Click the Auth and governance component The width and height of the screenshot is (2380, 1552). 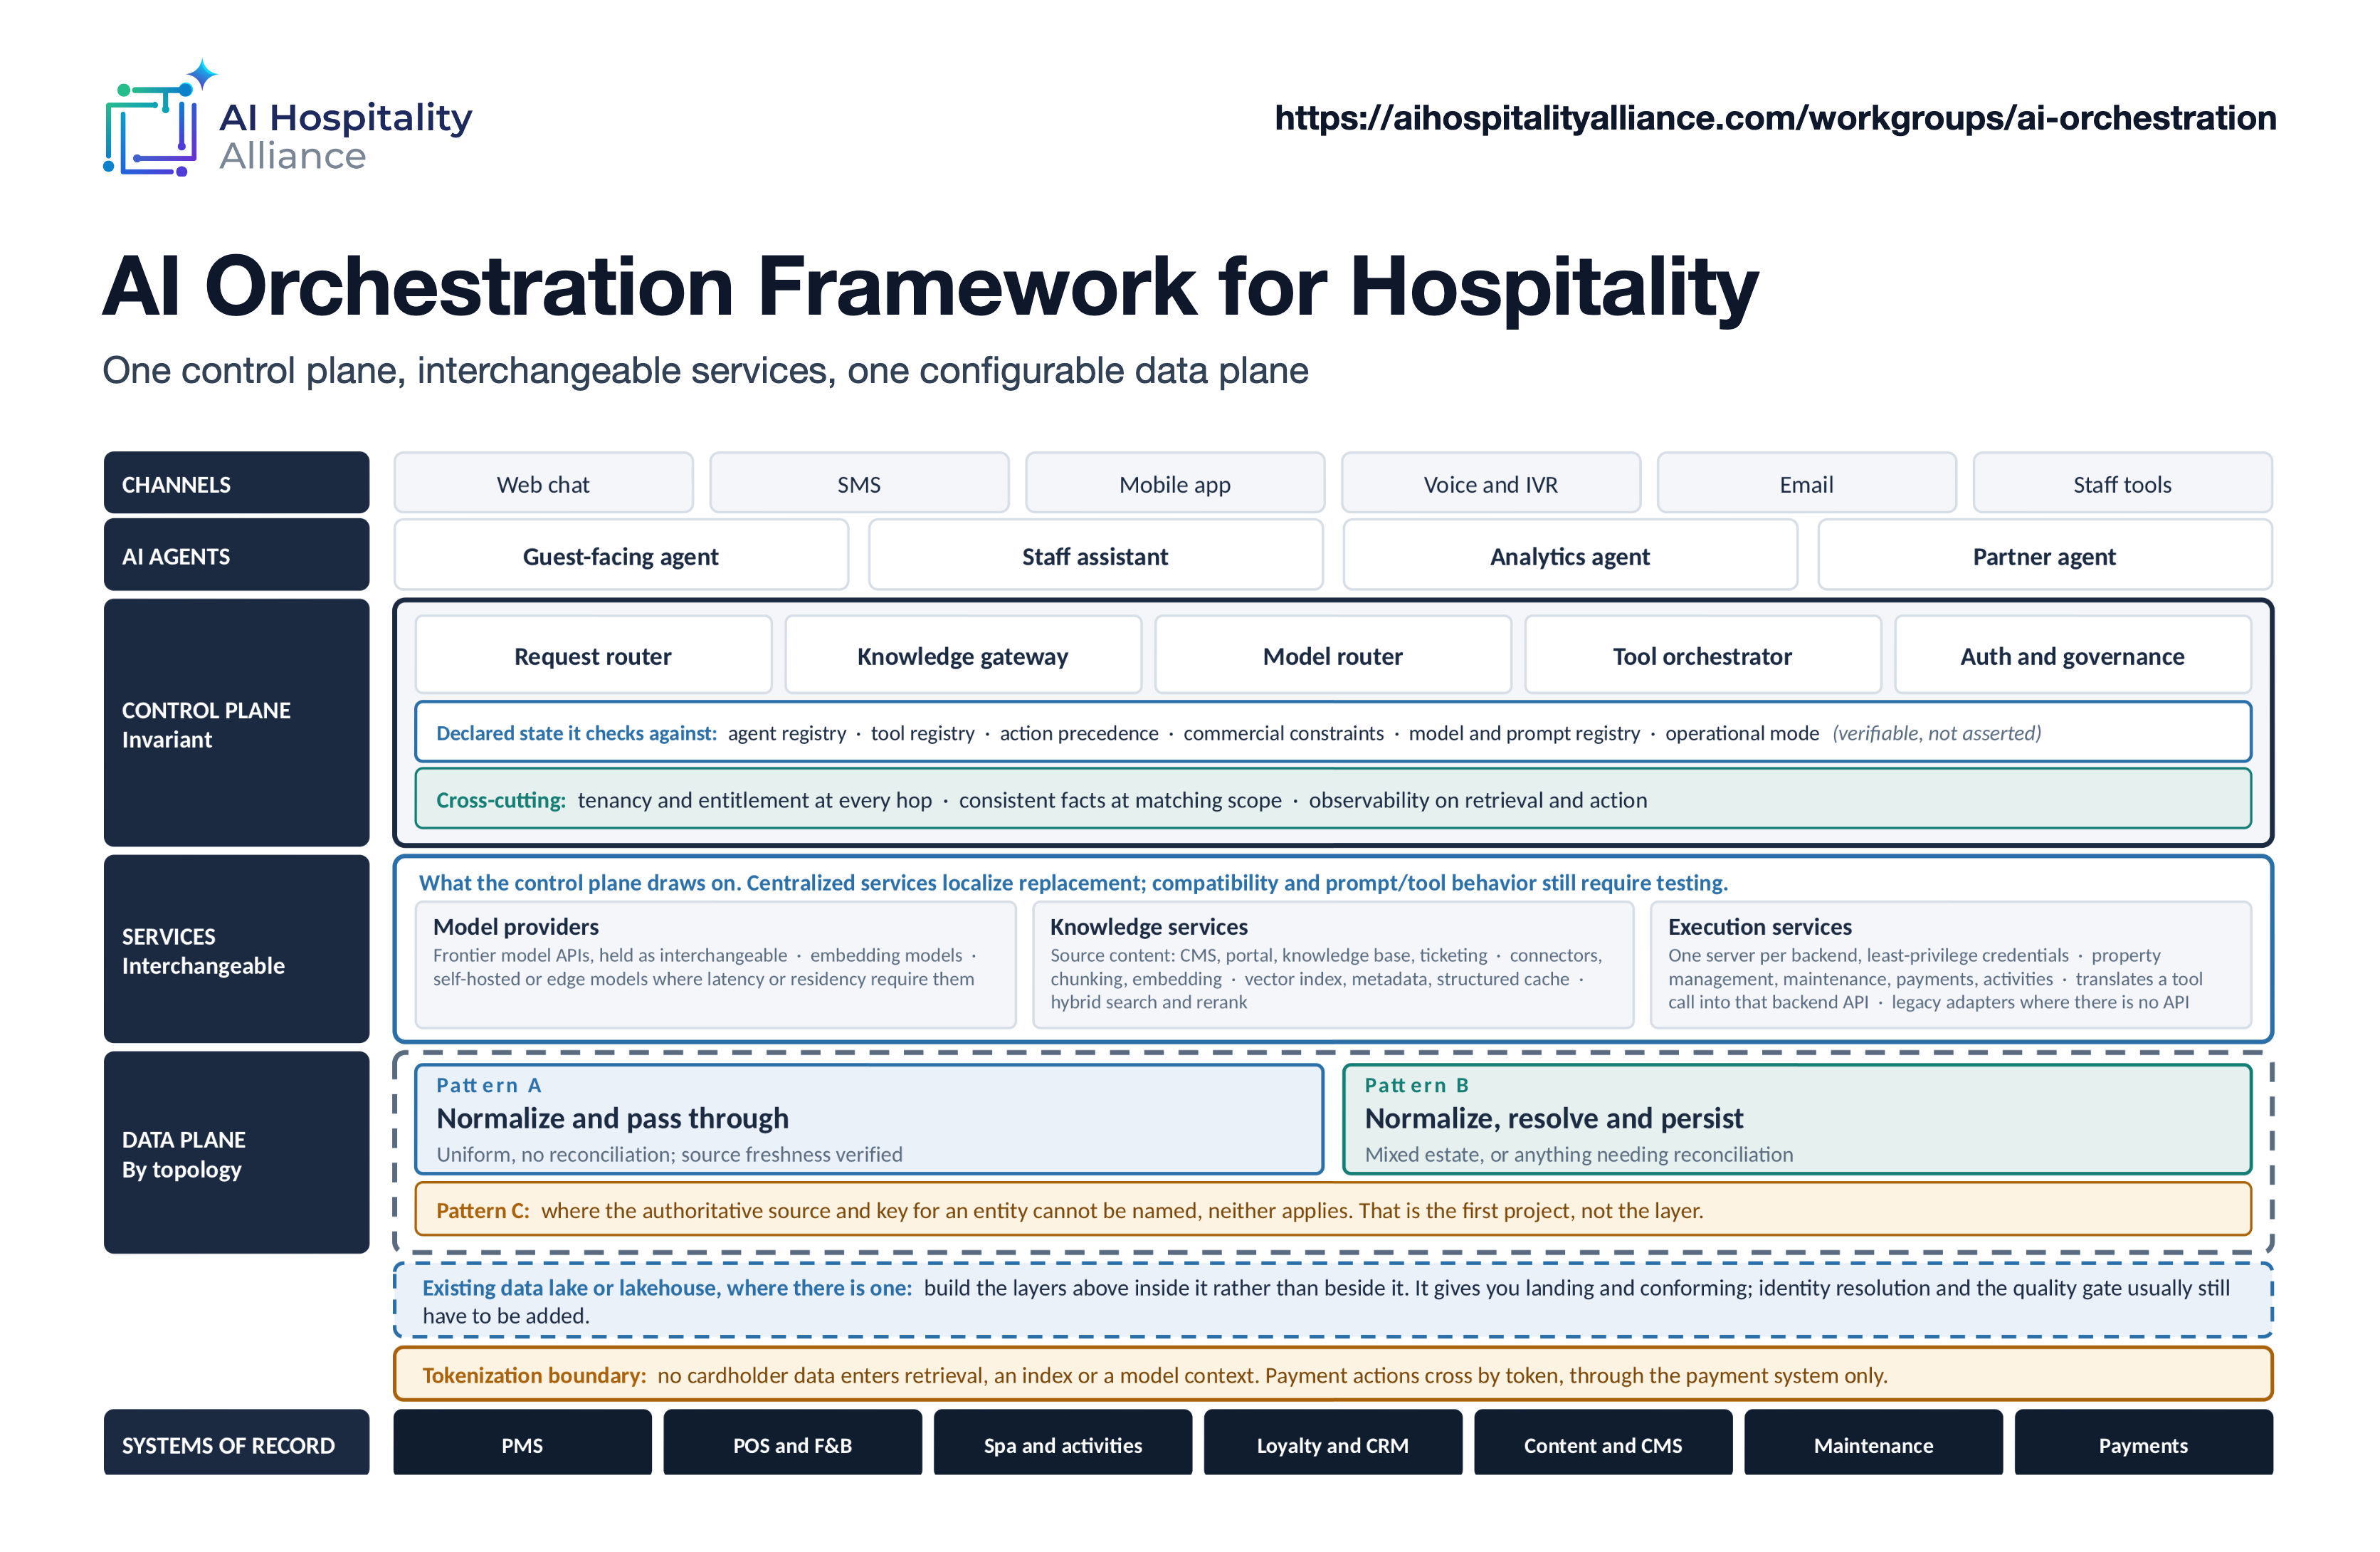click(2073, 656)
